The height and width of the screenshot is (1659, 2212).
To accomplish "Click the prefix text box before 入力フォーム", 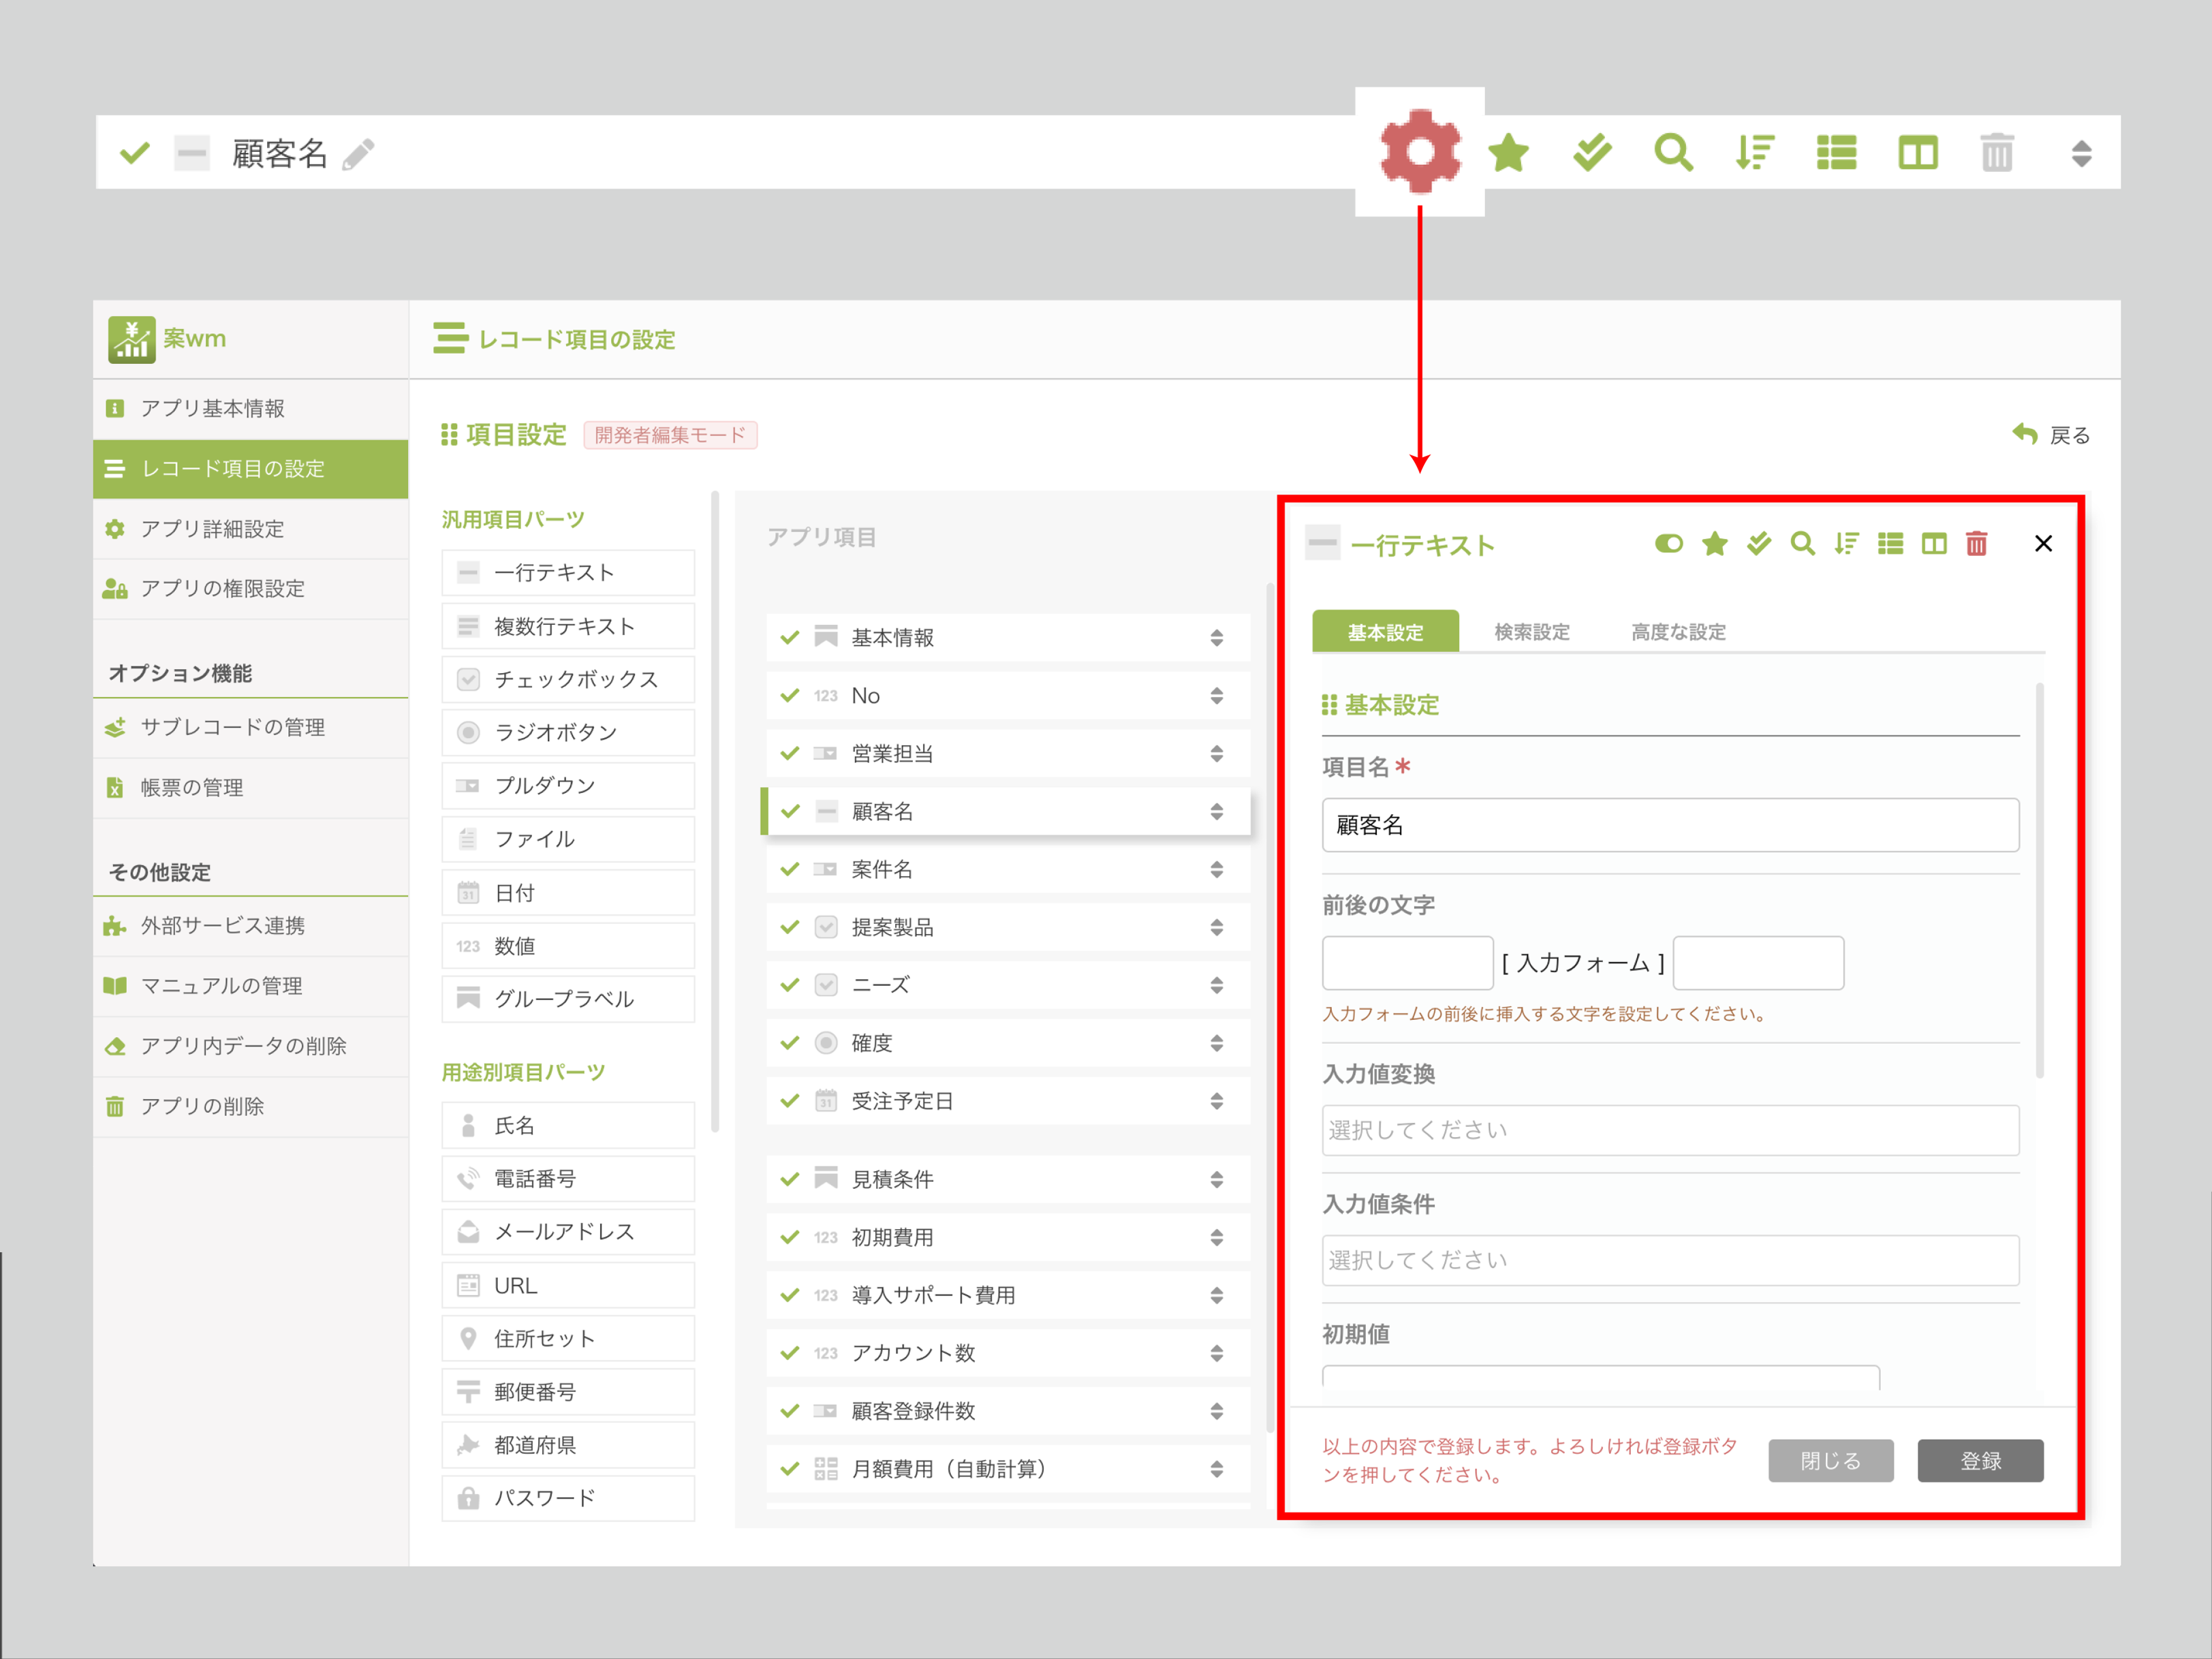I will (1407, 962).
